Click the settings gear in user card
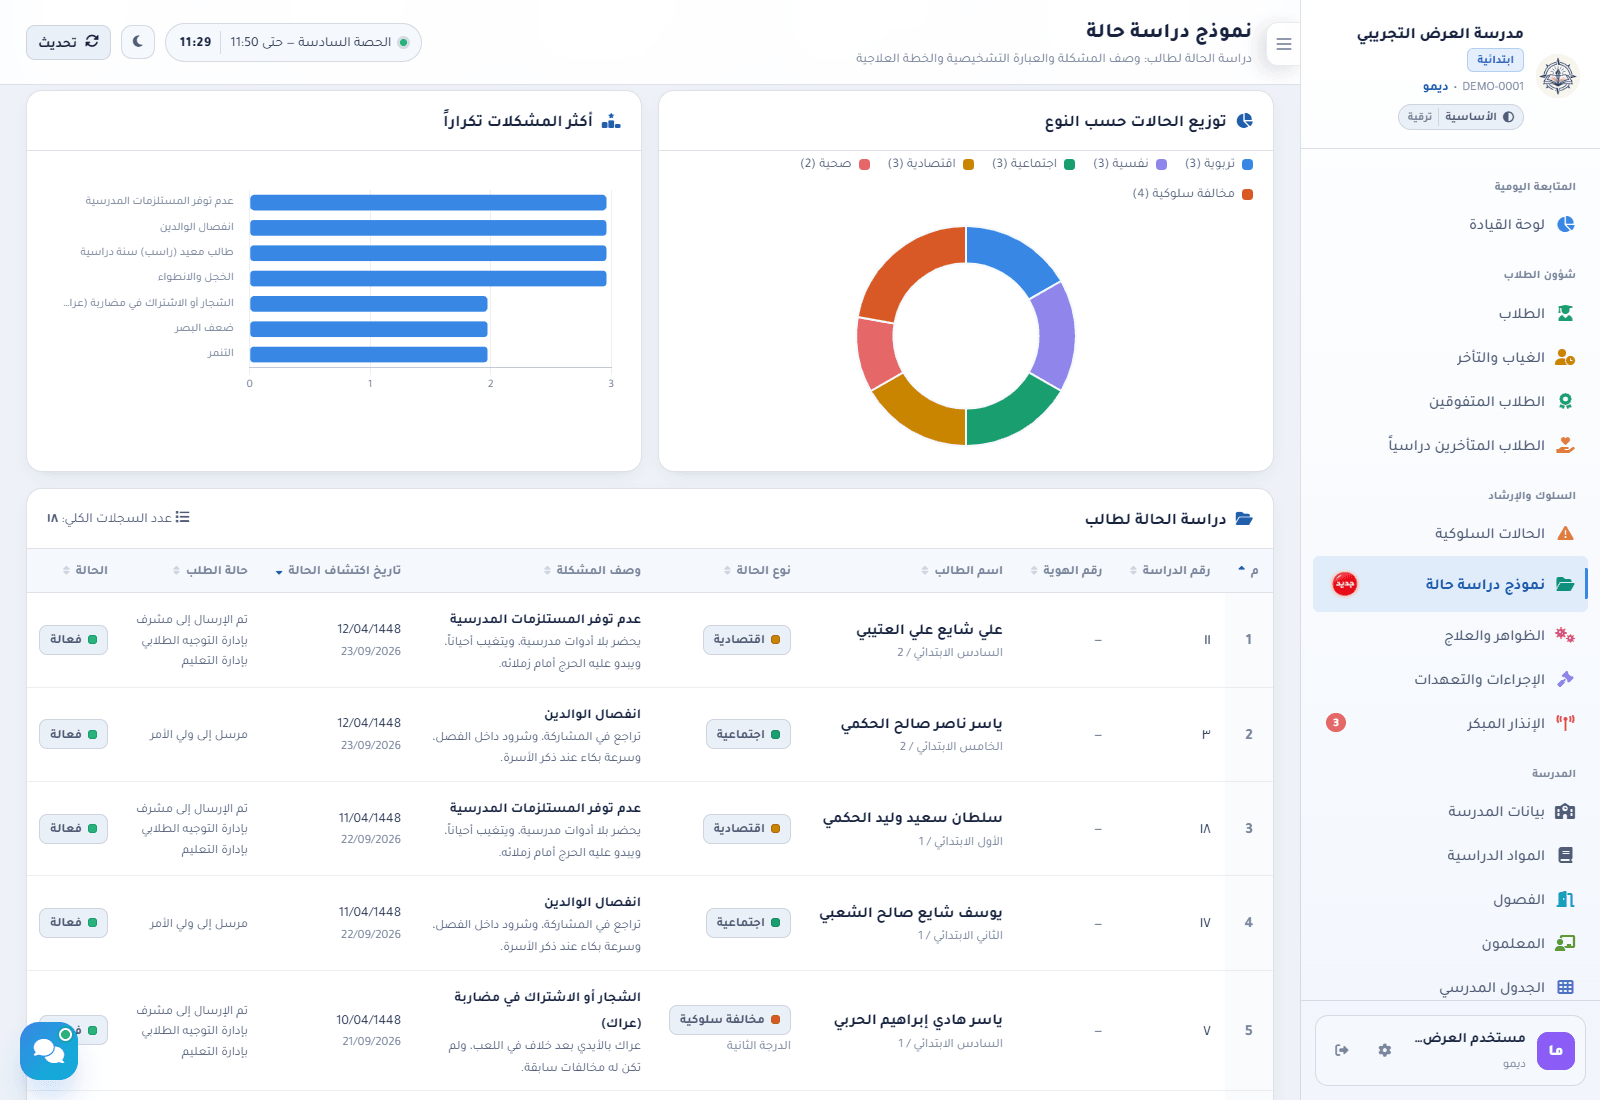Image resolution: width=1600 pixels, height=1100 pixels. [1385, 1050]
